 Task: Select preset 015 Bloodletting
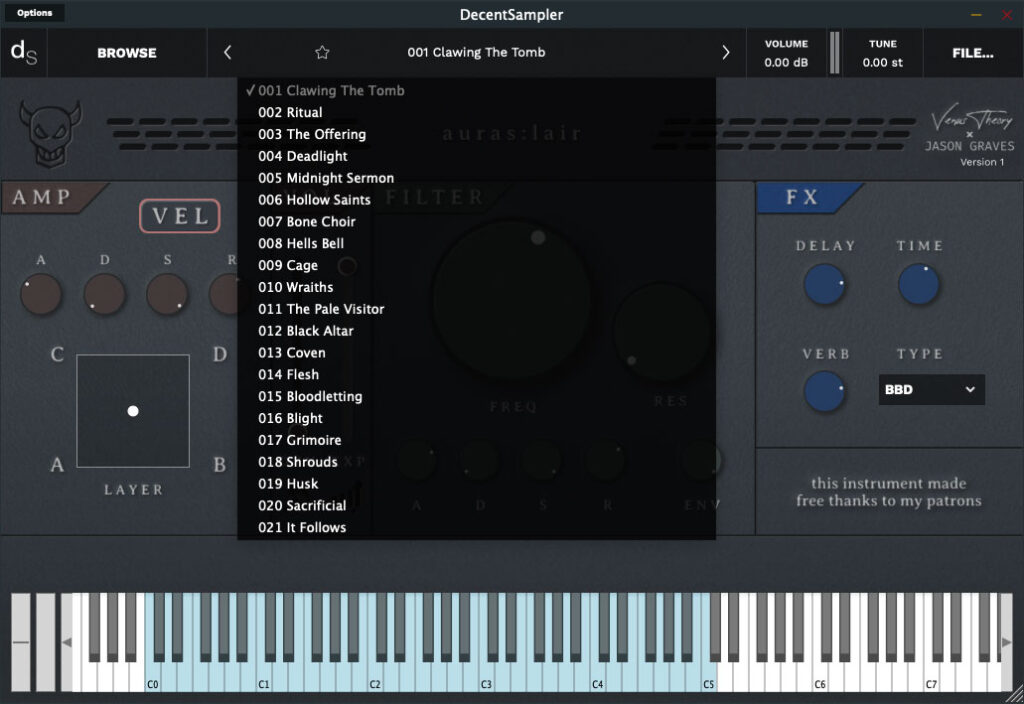pyautogui.click(x=477, y=396)
